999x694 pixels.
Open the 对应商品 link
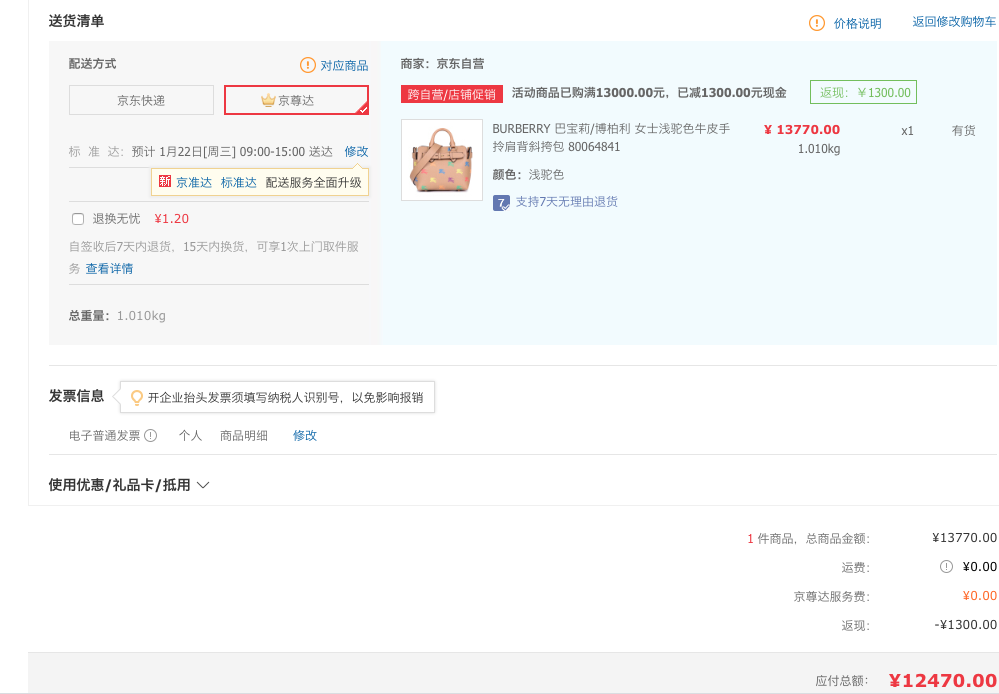point(344,66)
